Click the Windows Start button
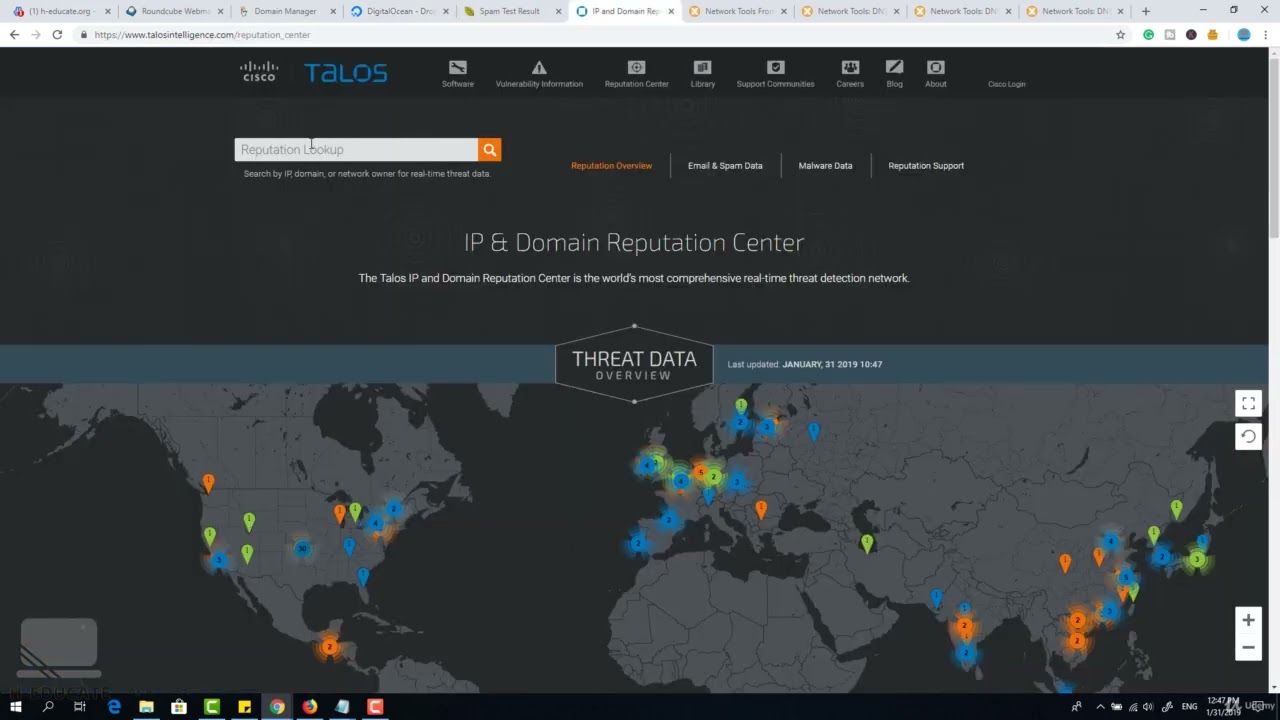 [16, 707]
